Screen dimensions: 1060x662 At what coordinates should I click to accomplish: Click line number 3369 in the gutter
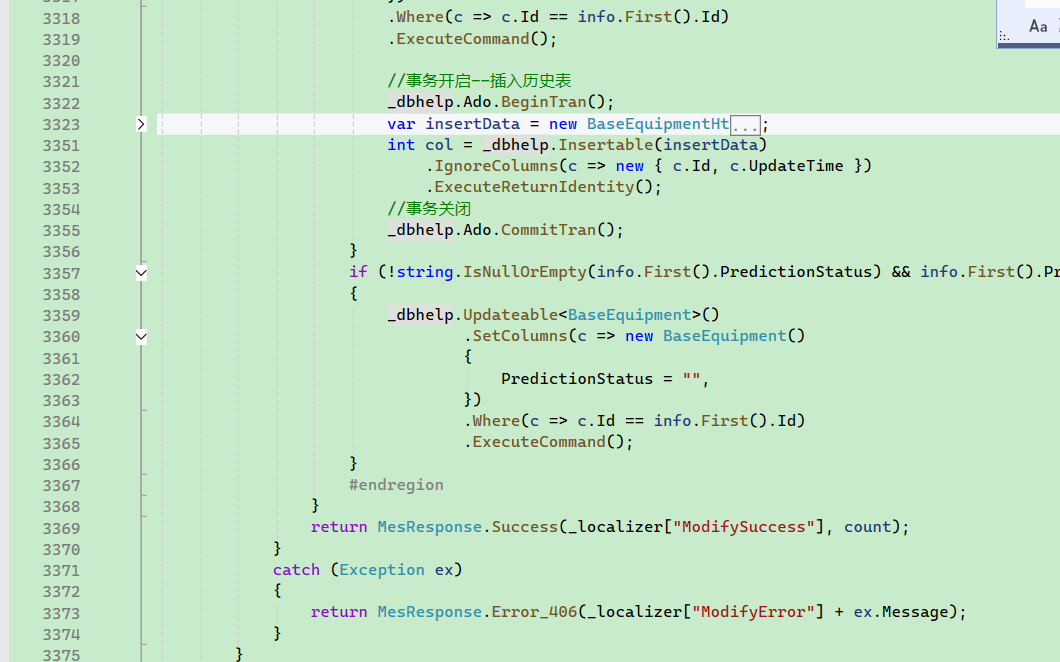(61, 527)
